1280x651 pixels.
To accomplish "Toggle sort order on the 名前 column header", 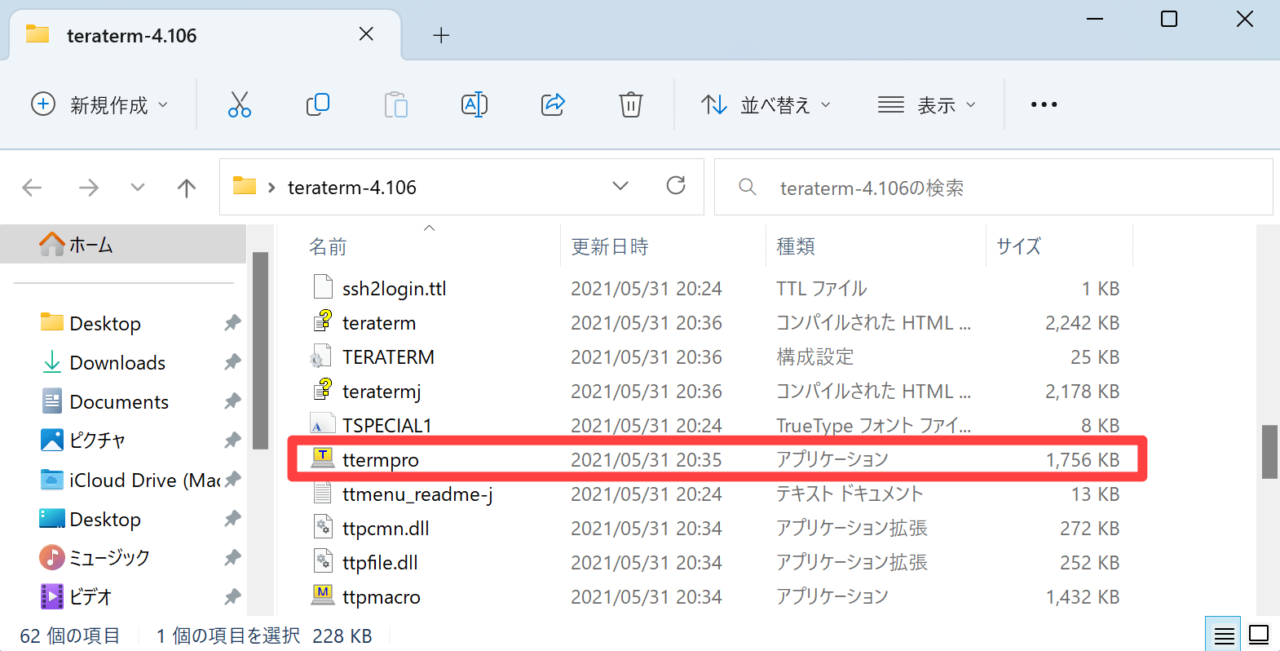I will (330, 245).
